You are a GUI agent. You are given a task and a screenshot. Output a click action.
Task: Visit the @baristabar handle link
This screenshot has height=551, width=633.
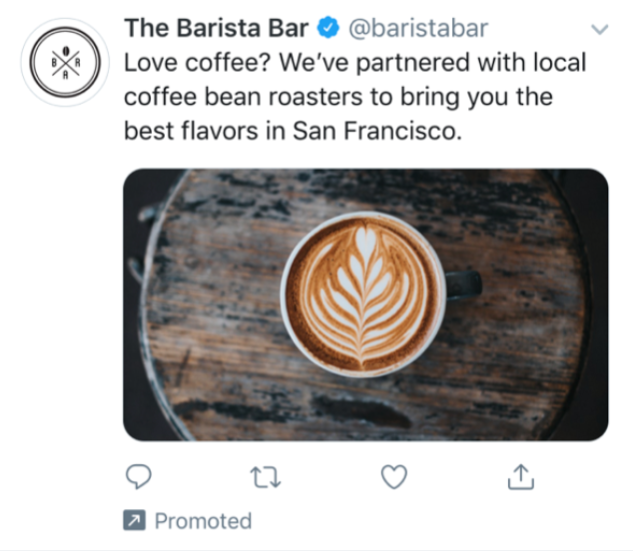[418, 28]
